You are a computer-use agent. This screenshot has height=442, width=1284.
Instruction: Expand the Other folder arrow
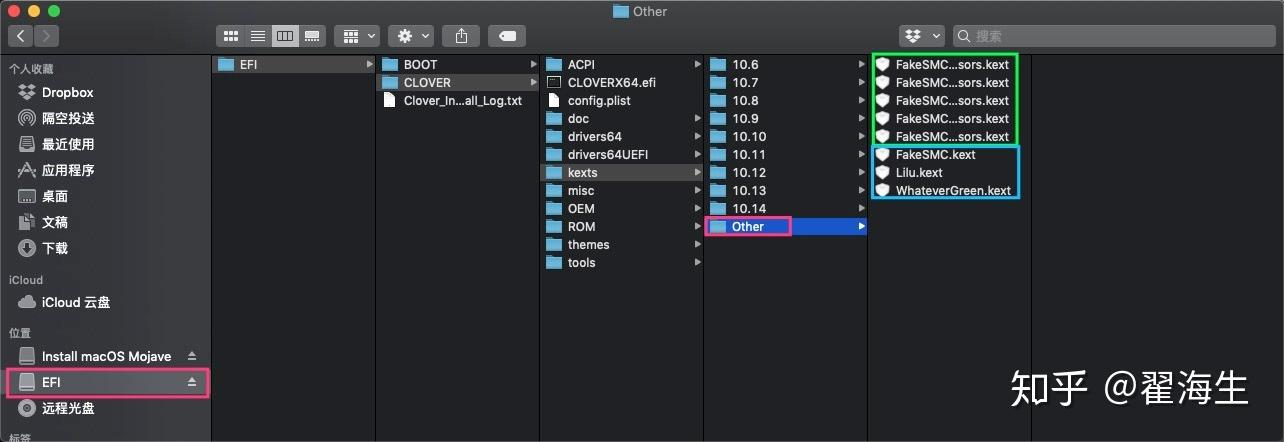tap(861, 227)
